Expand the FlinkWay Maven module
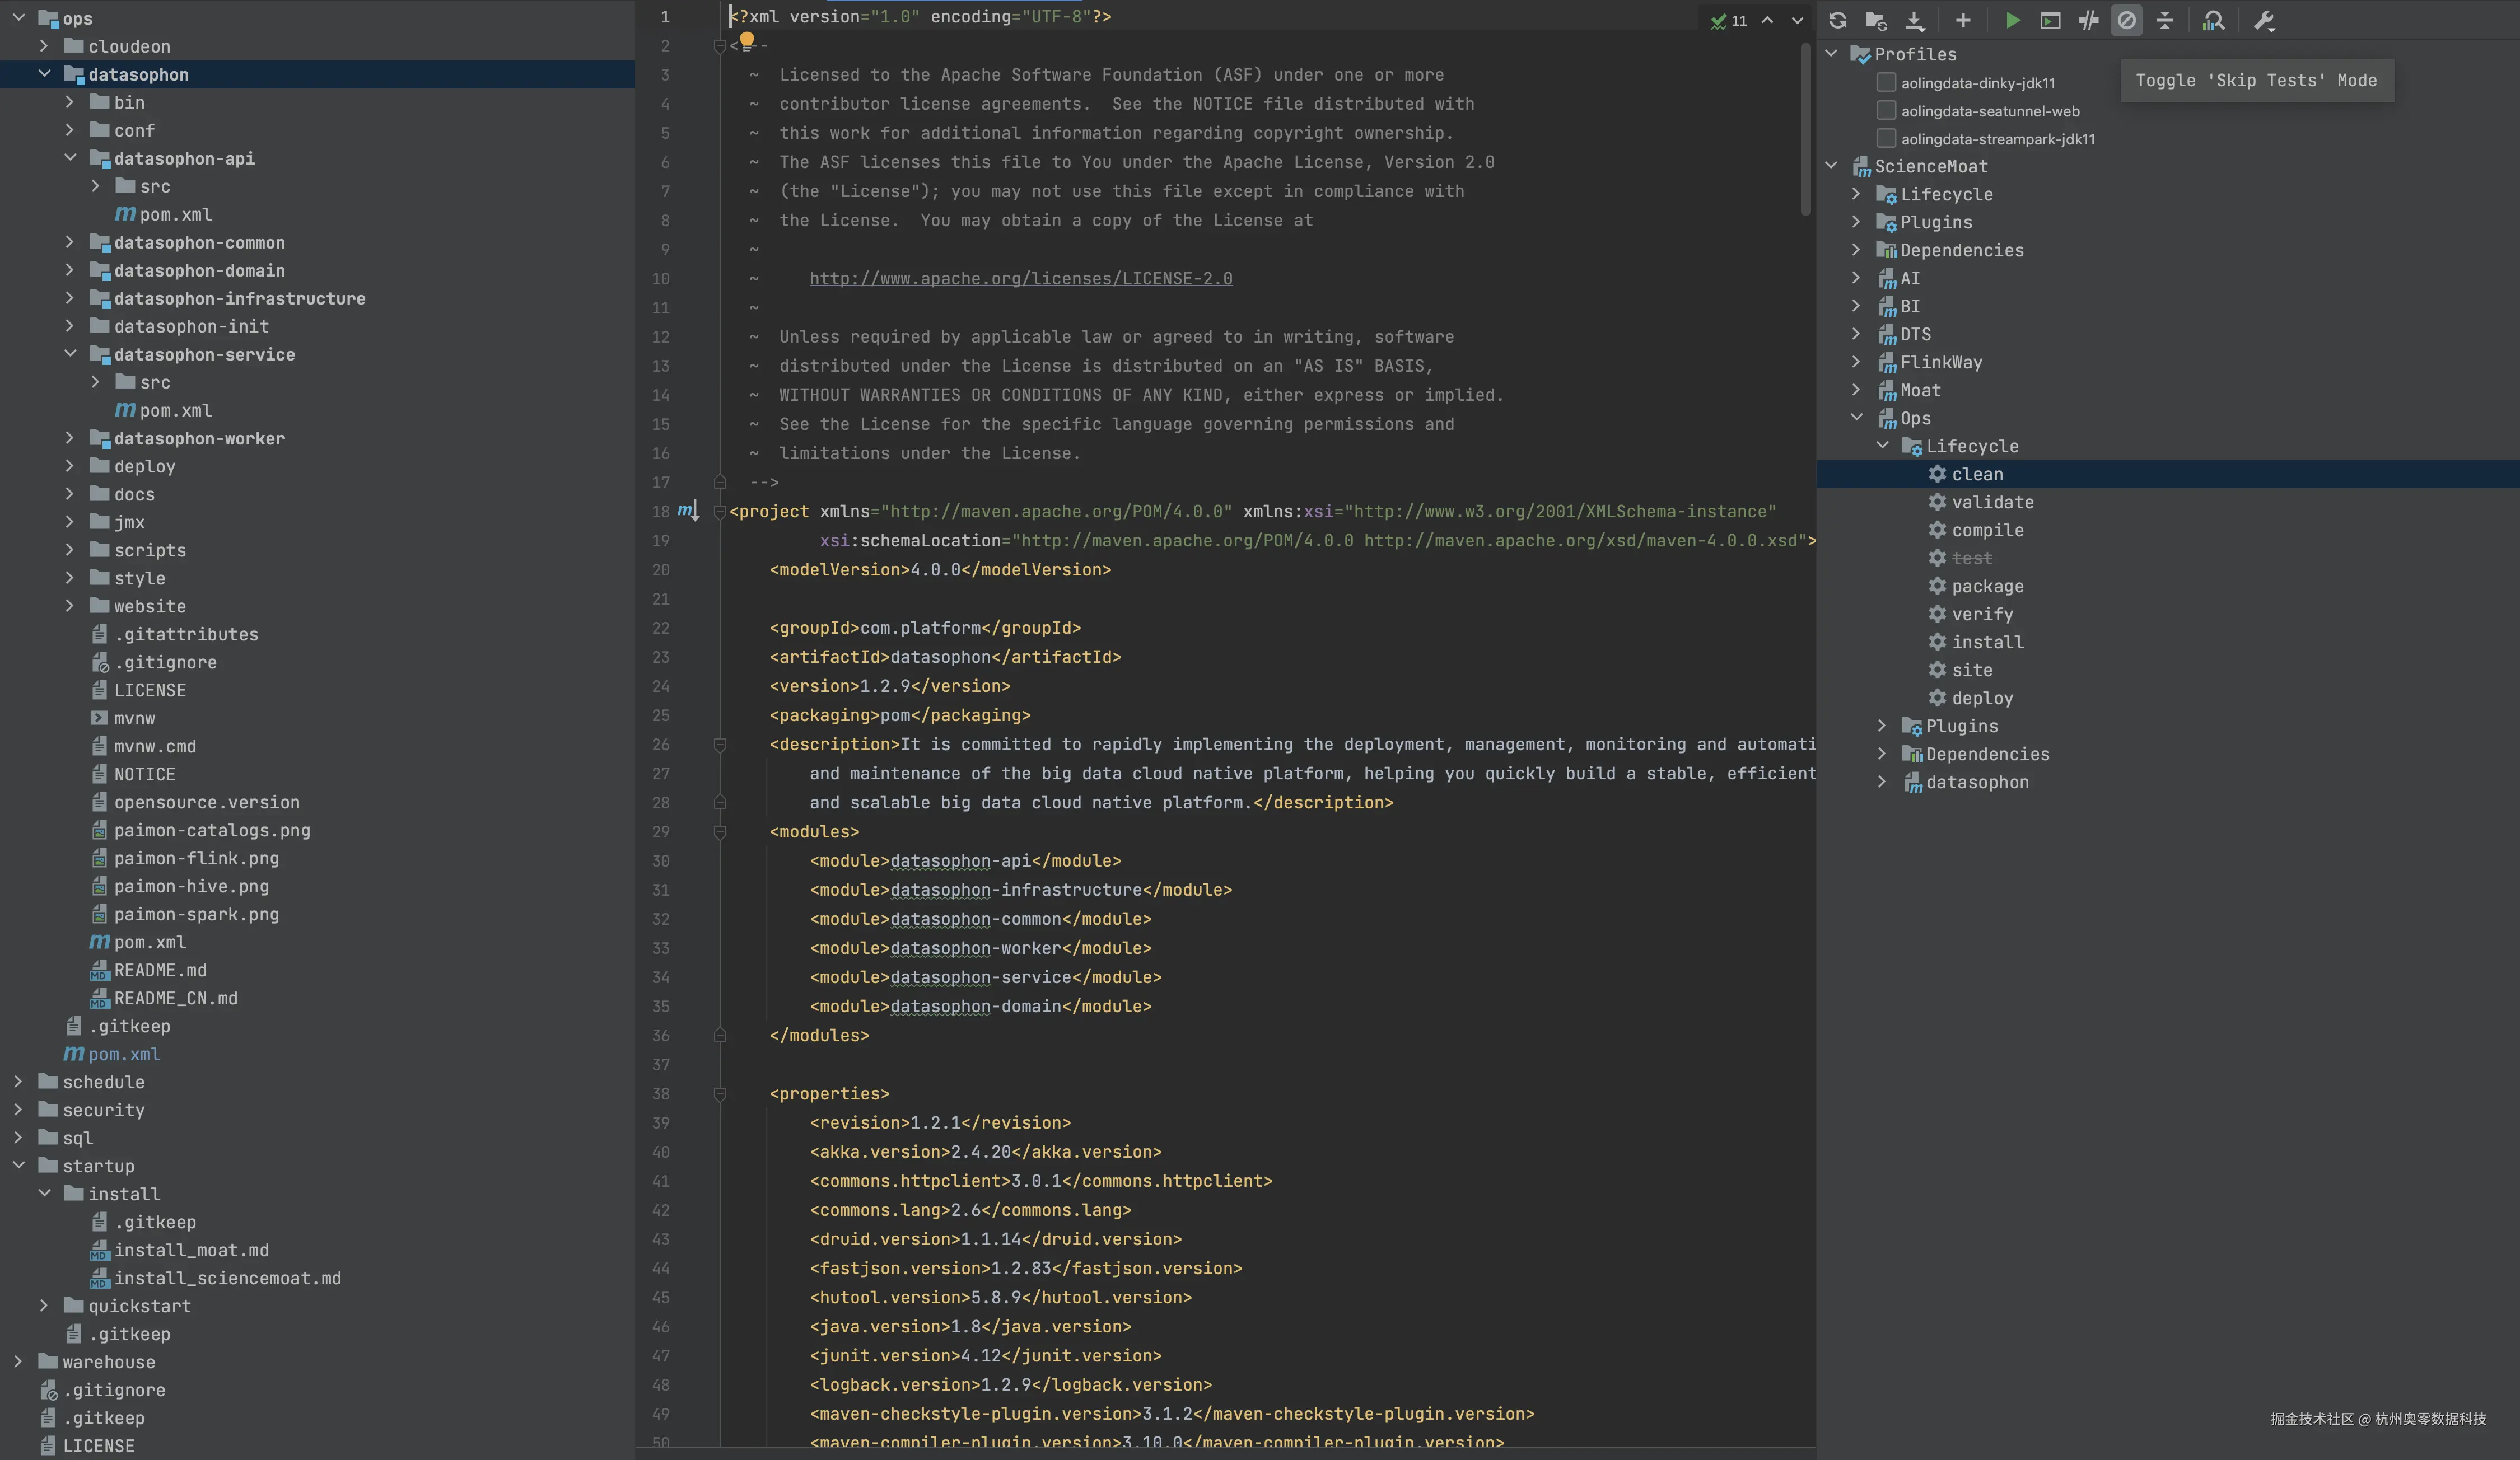This screenshot has height=1460, width=2520. point(1856,362)
